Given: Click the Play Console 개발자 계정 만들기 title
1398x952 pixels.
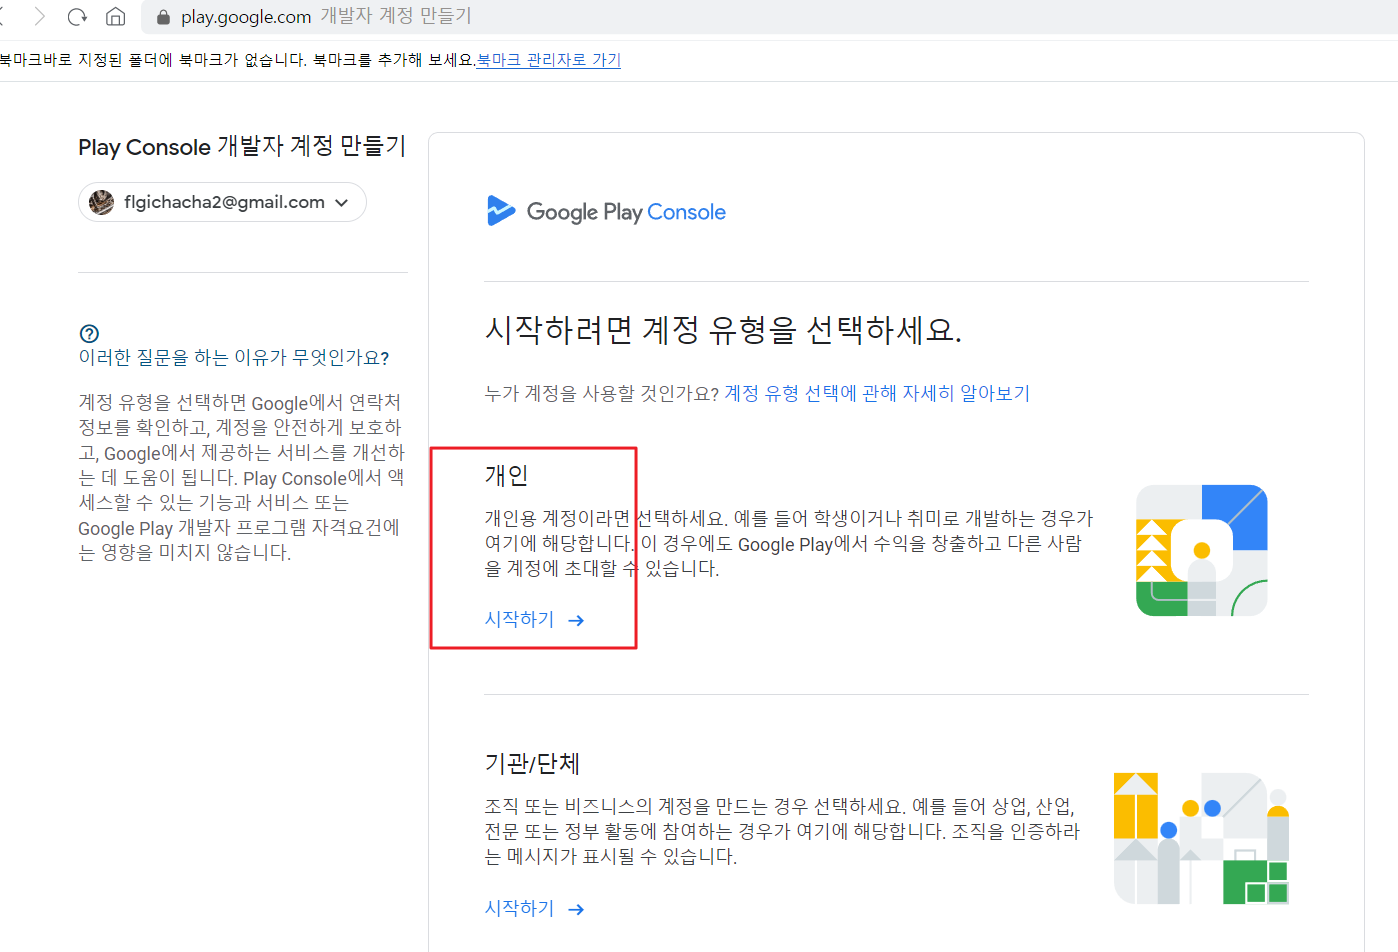Looking at the screenshot, I should (x=242, y=147).
